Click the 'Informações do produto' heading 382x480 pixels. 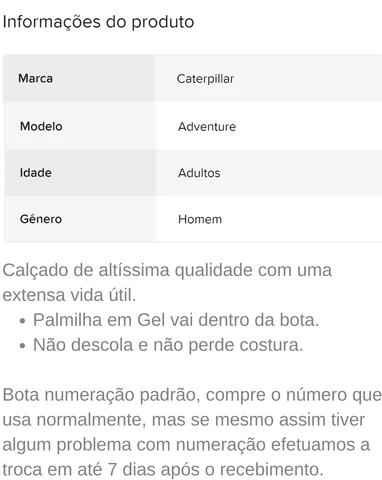coord(98,22)
